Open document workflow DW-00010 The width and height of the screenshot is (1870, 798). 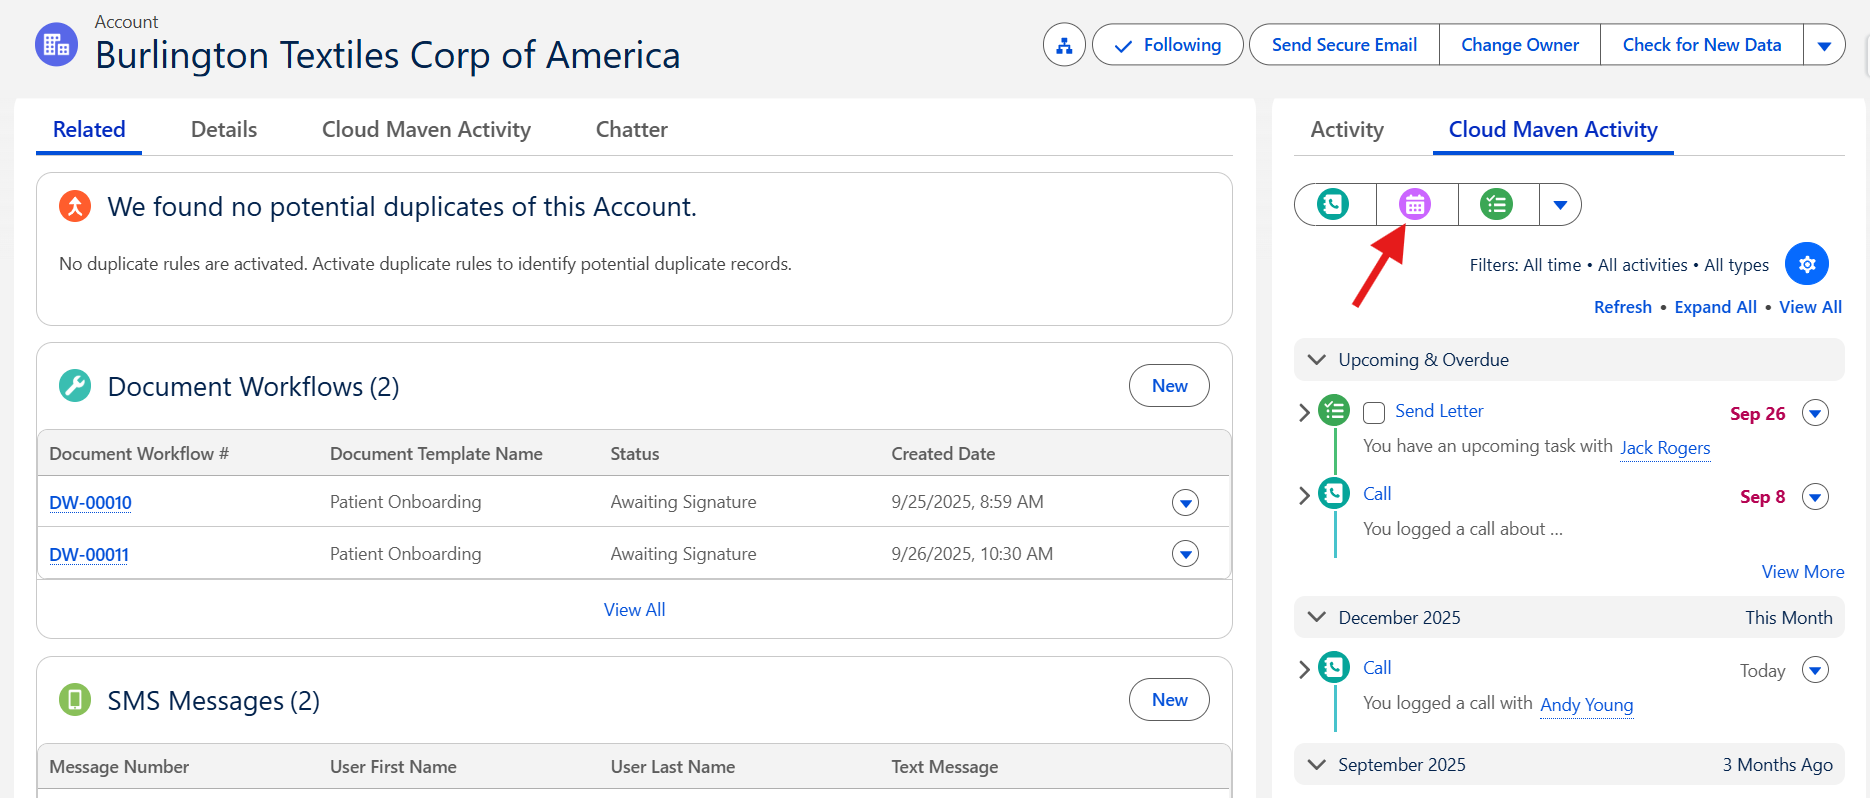[90, 503]
